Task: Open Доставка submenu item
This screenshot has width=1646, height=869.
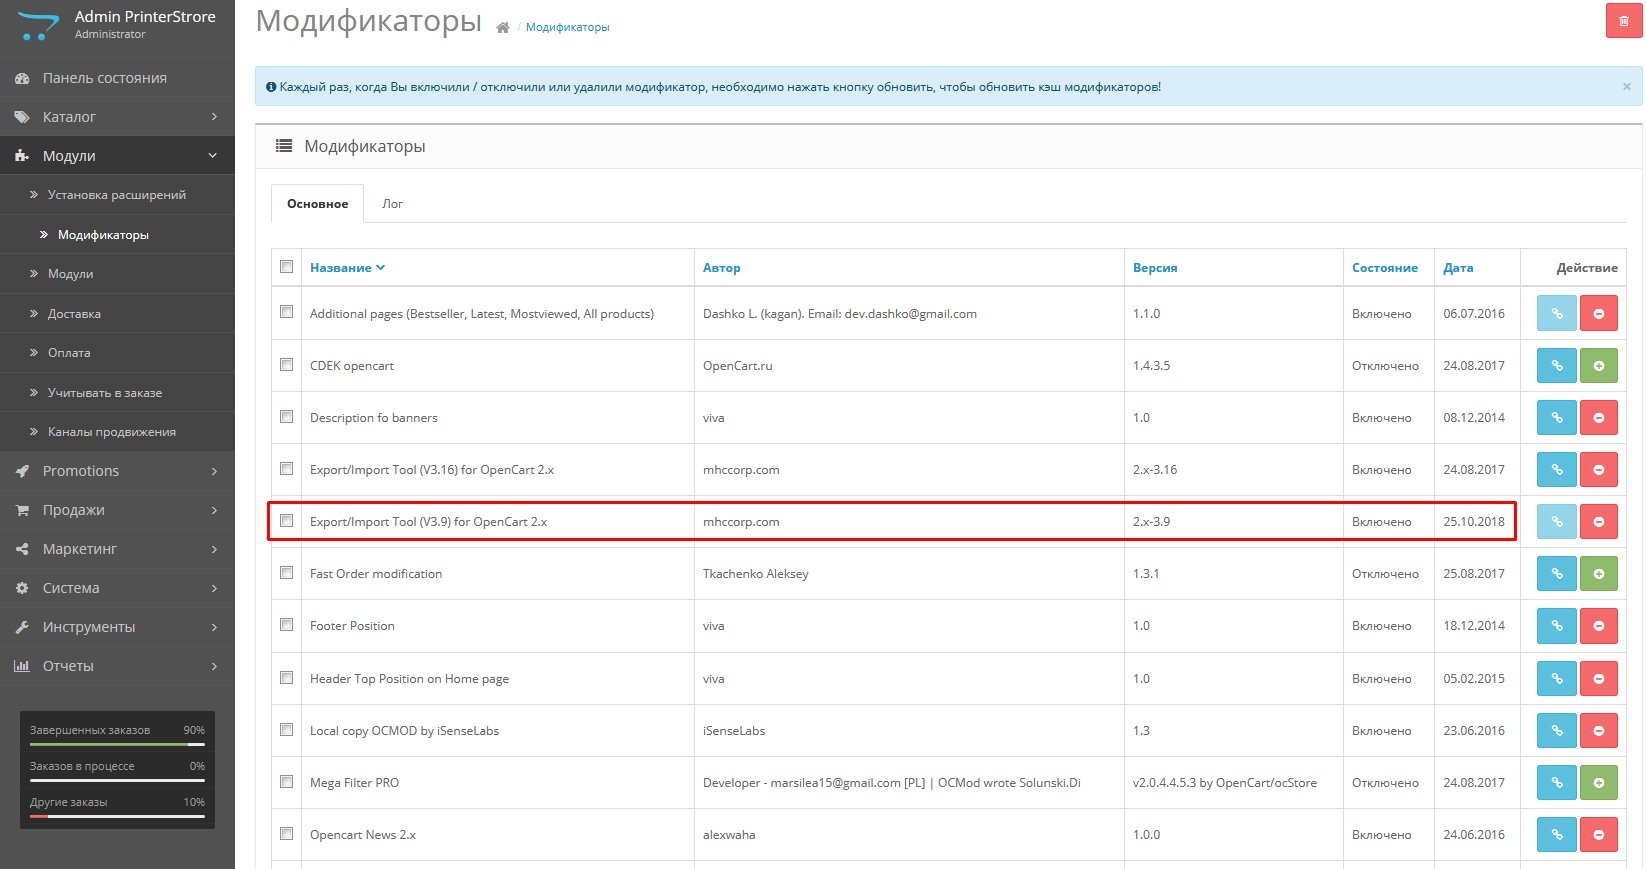Action: pyautogui.click(x=117, y=314)
